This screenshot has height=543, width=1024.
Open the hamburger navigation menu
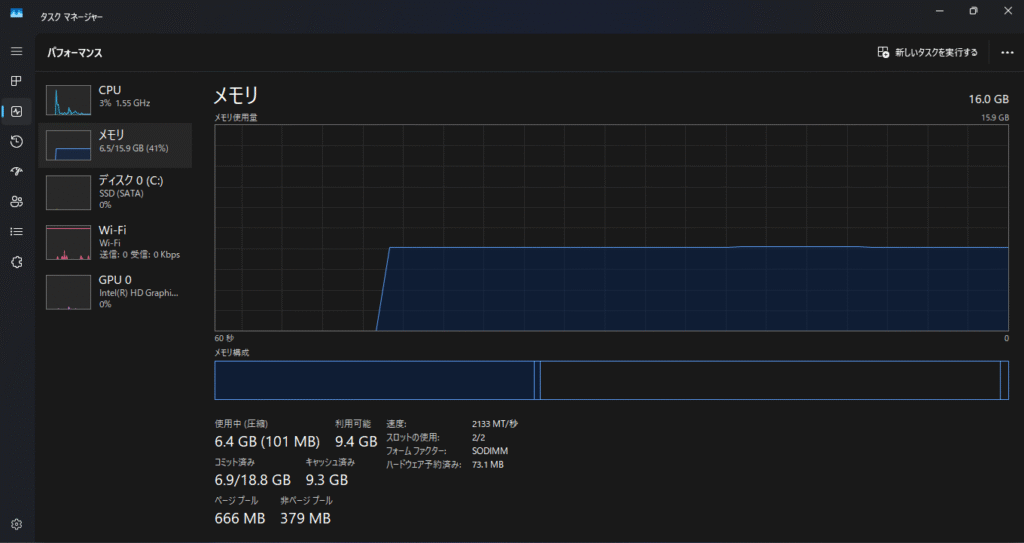(17, 52)
